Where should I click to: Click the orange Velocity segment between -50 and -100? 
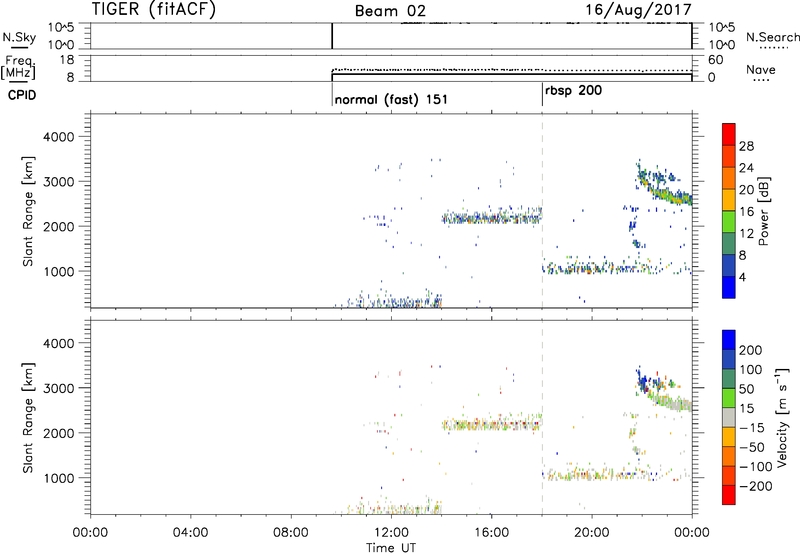pyautogui.click(x=729, y=456)
